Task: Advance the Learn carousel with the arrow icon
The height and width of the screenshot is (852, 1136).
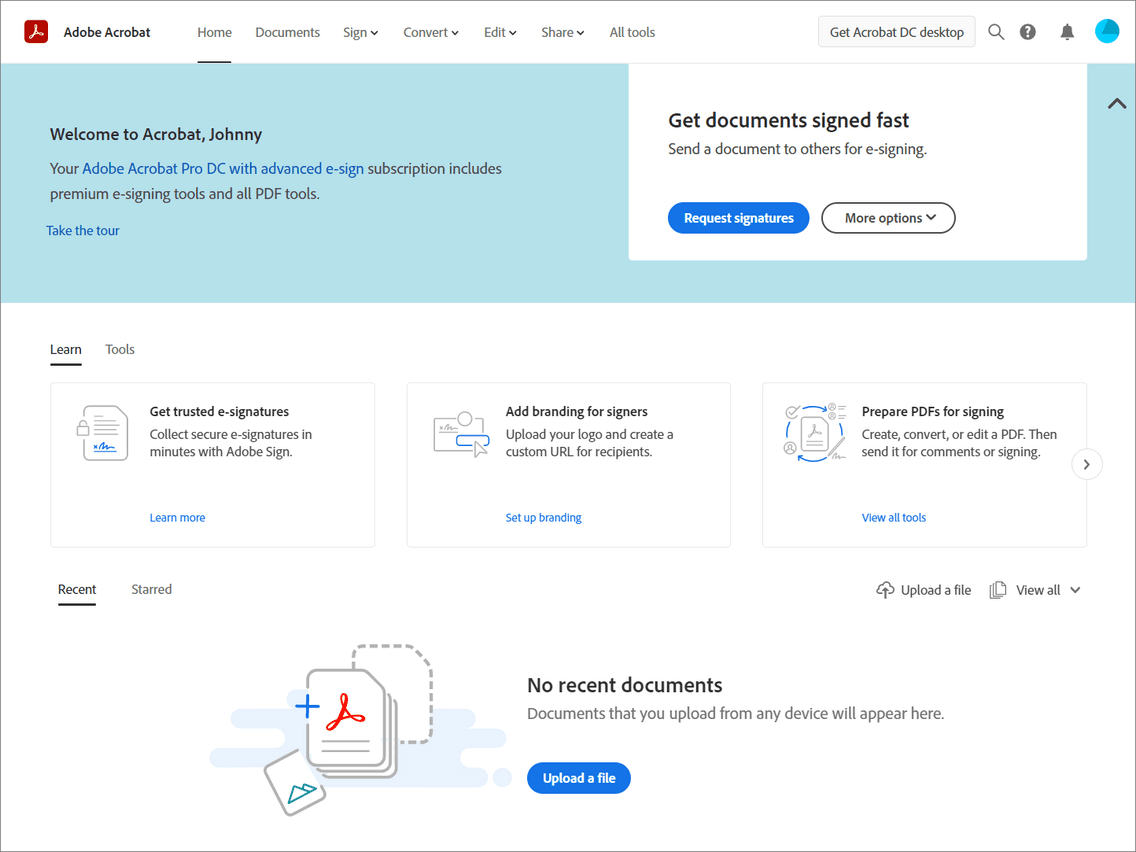Action: [1086, 464]
